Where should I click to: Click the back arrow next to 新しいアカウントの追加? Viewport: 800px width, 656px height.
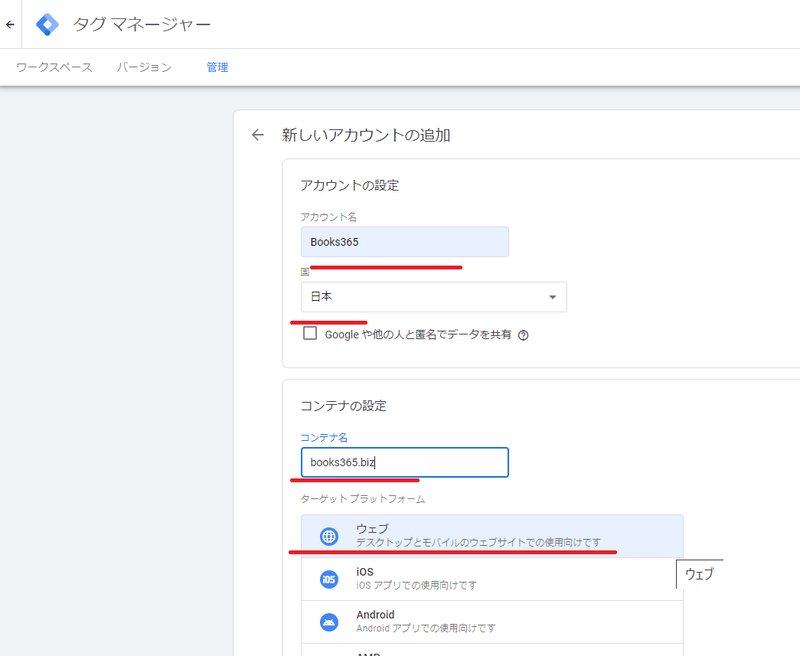258,134
